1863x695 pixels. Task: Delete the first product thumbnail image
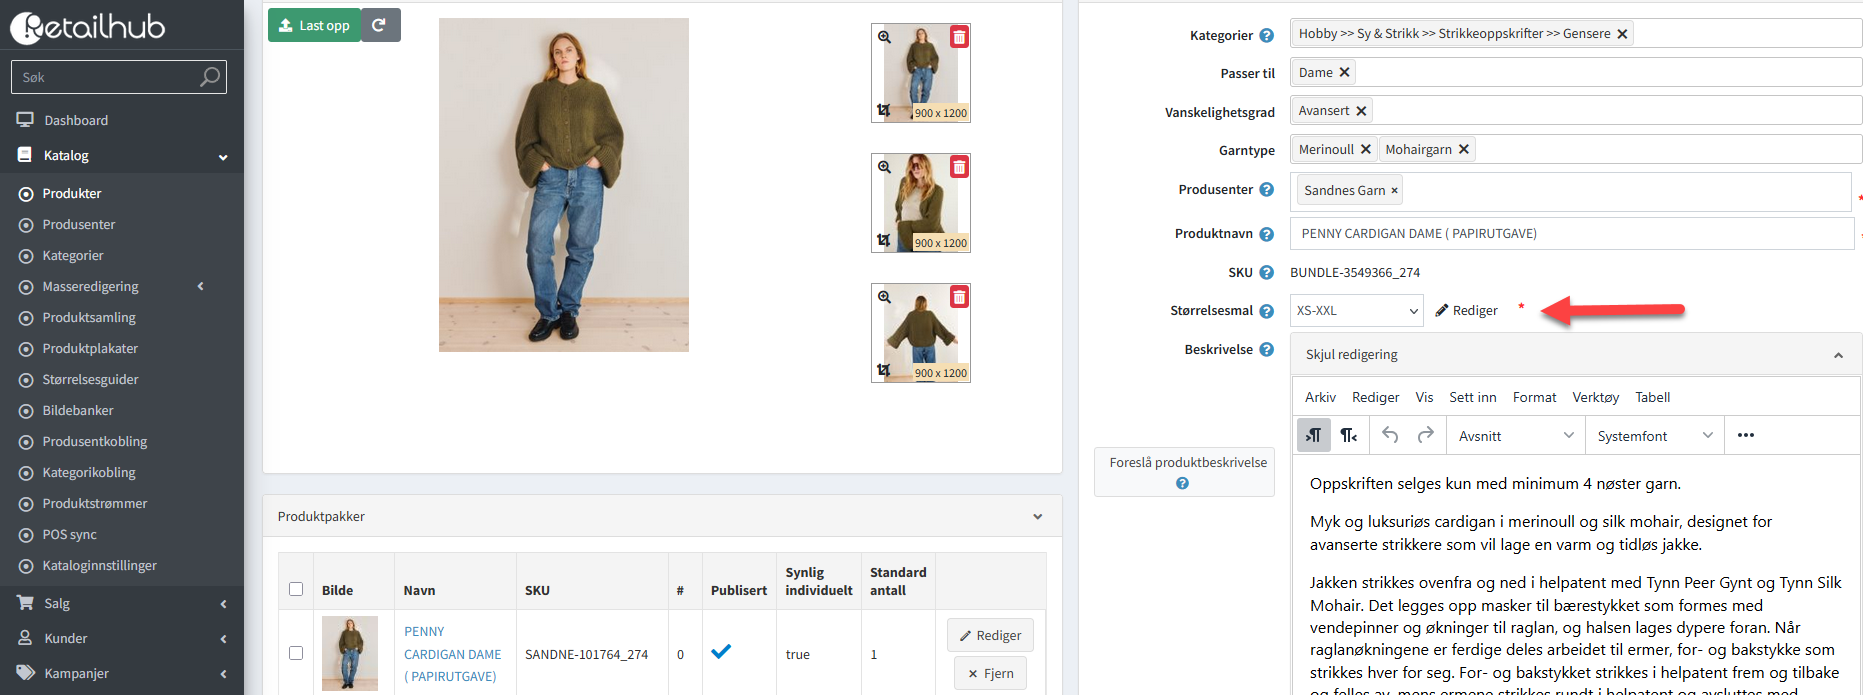pos(959,37)
